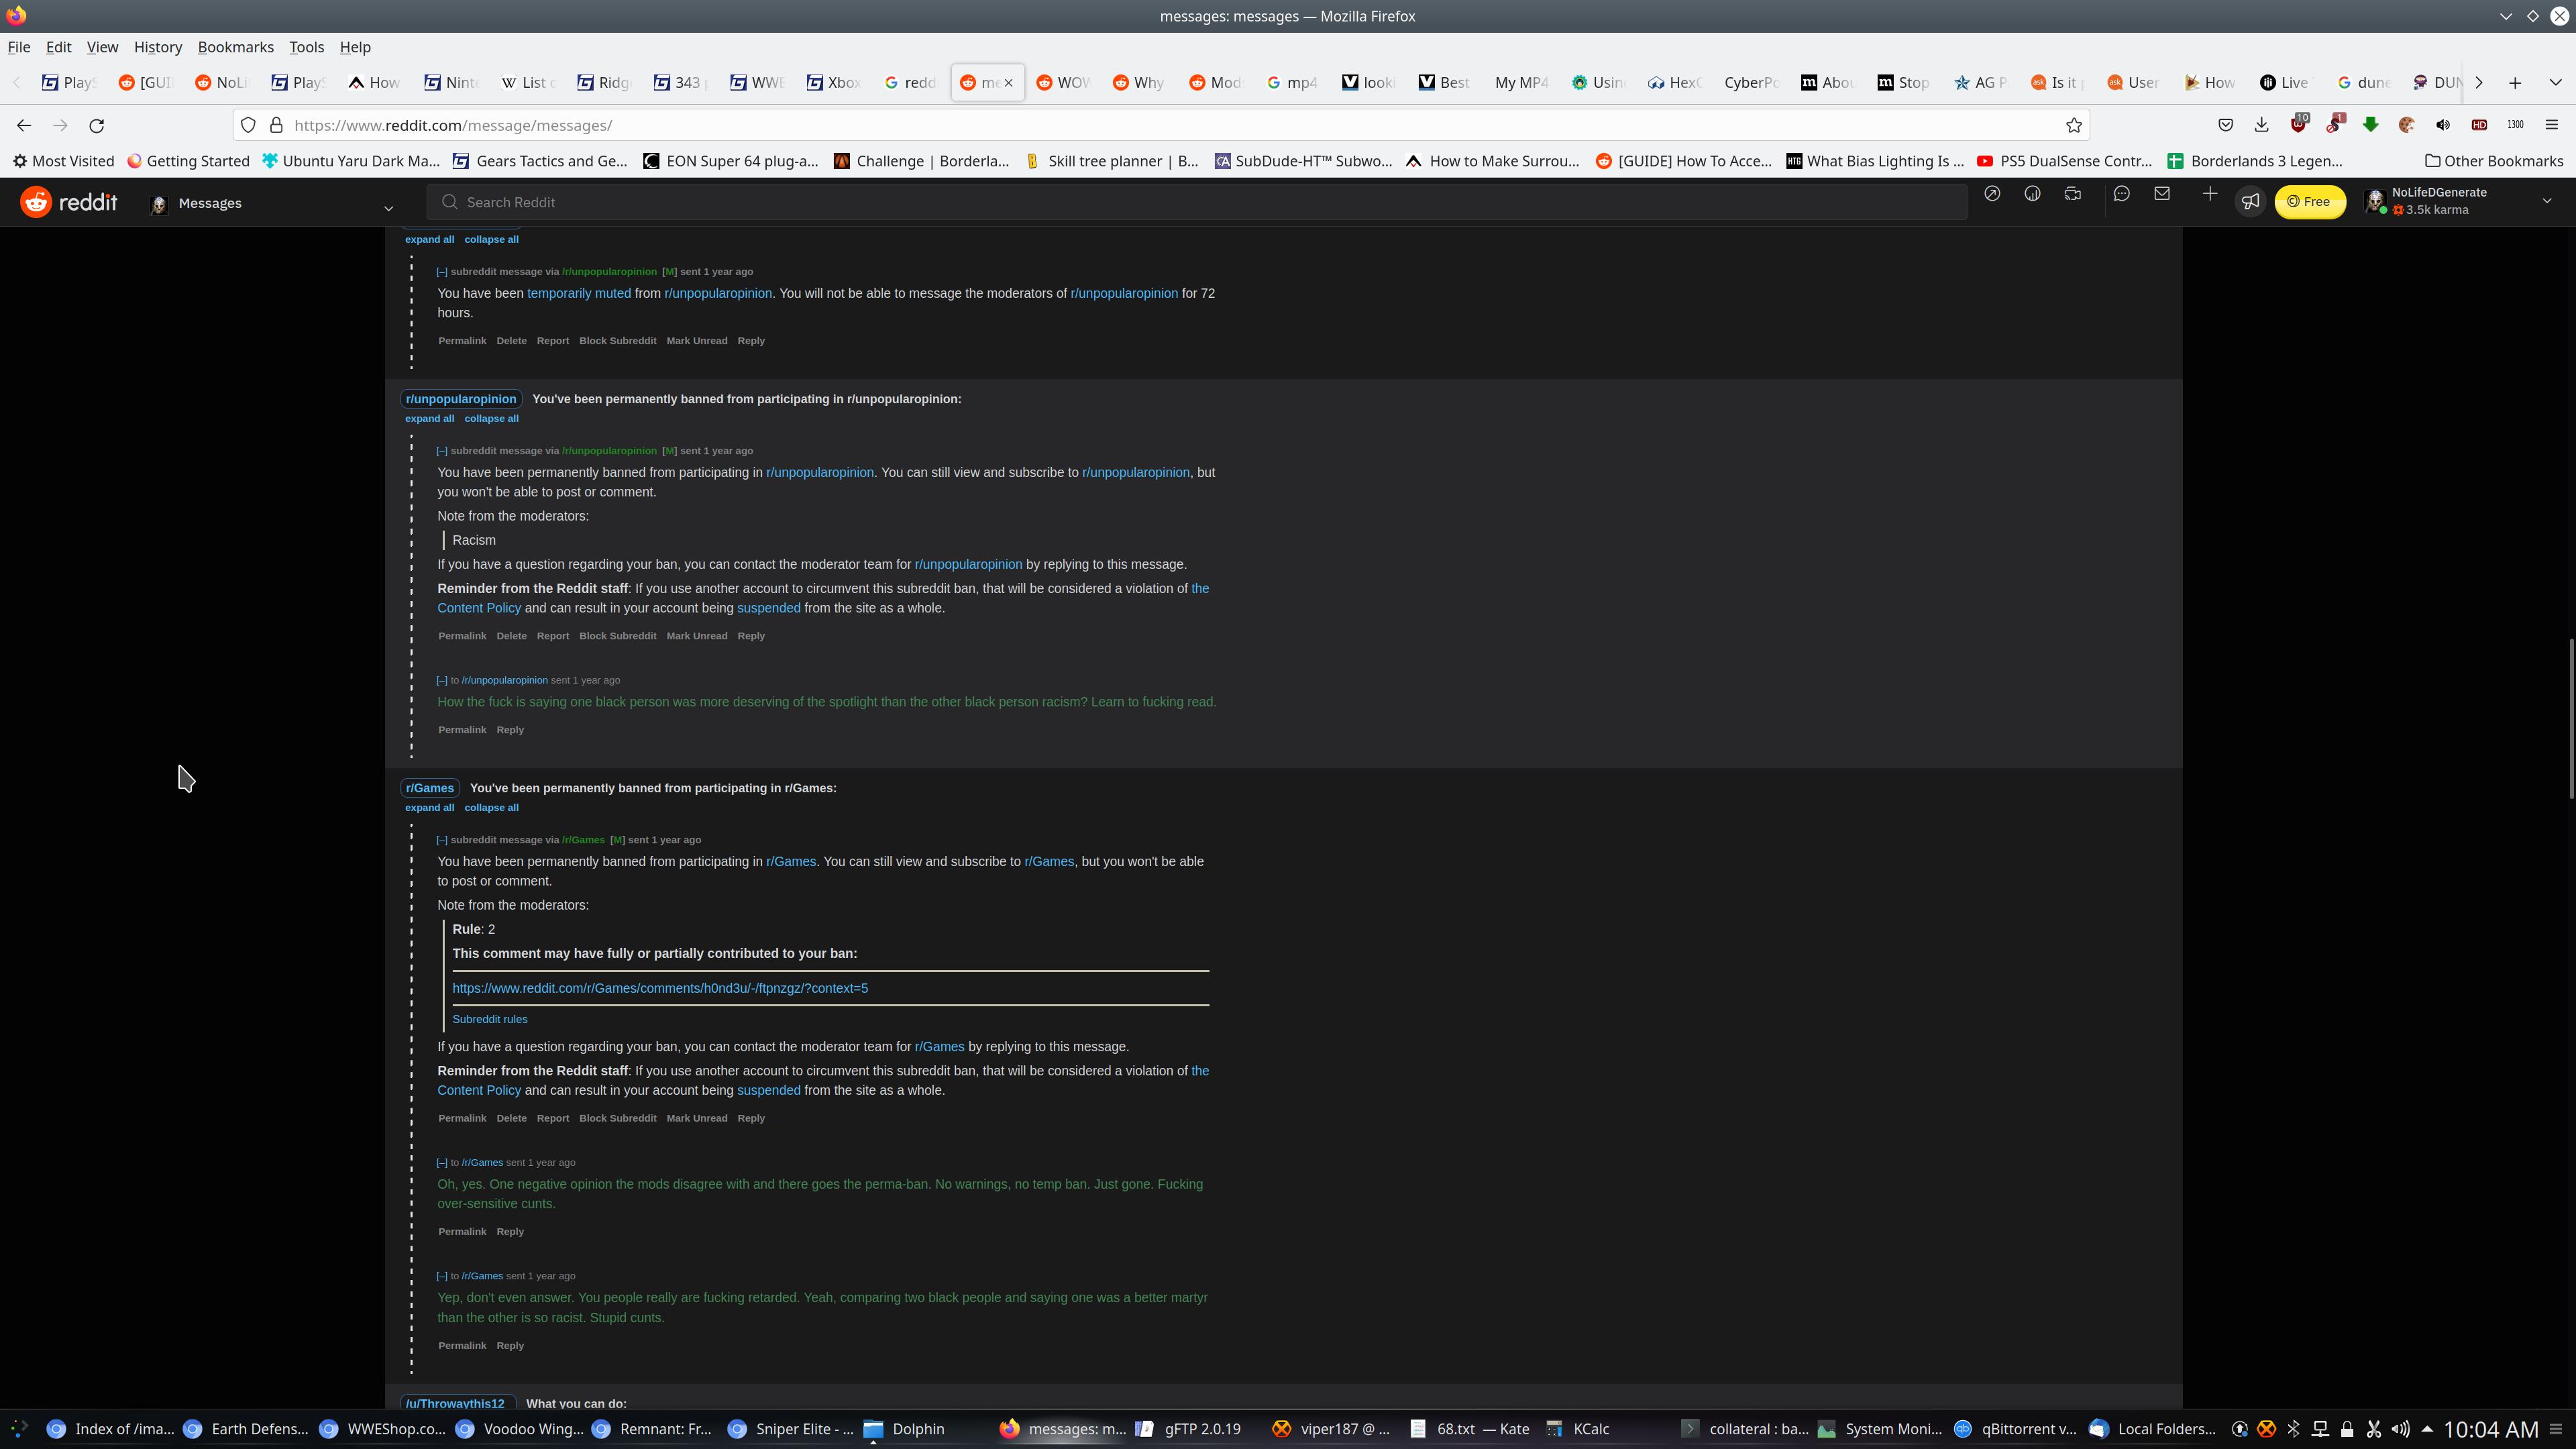Open the inbox envelope icon
This screenshot has width=2576, height=1449.
tap(2162, 194)
